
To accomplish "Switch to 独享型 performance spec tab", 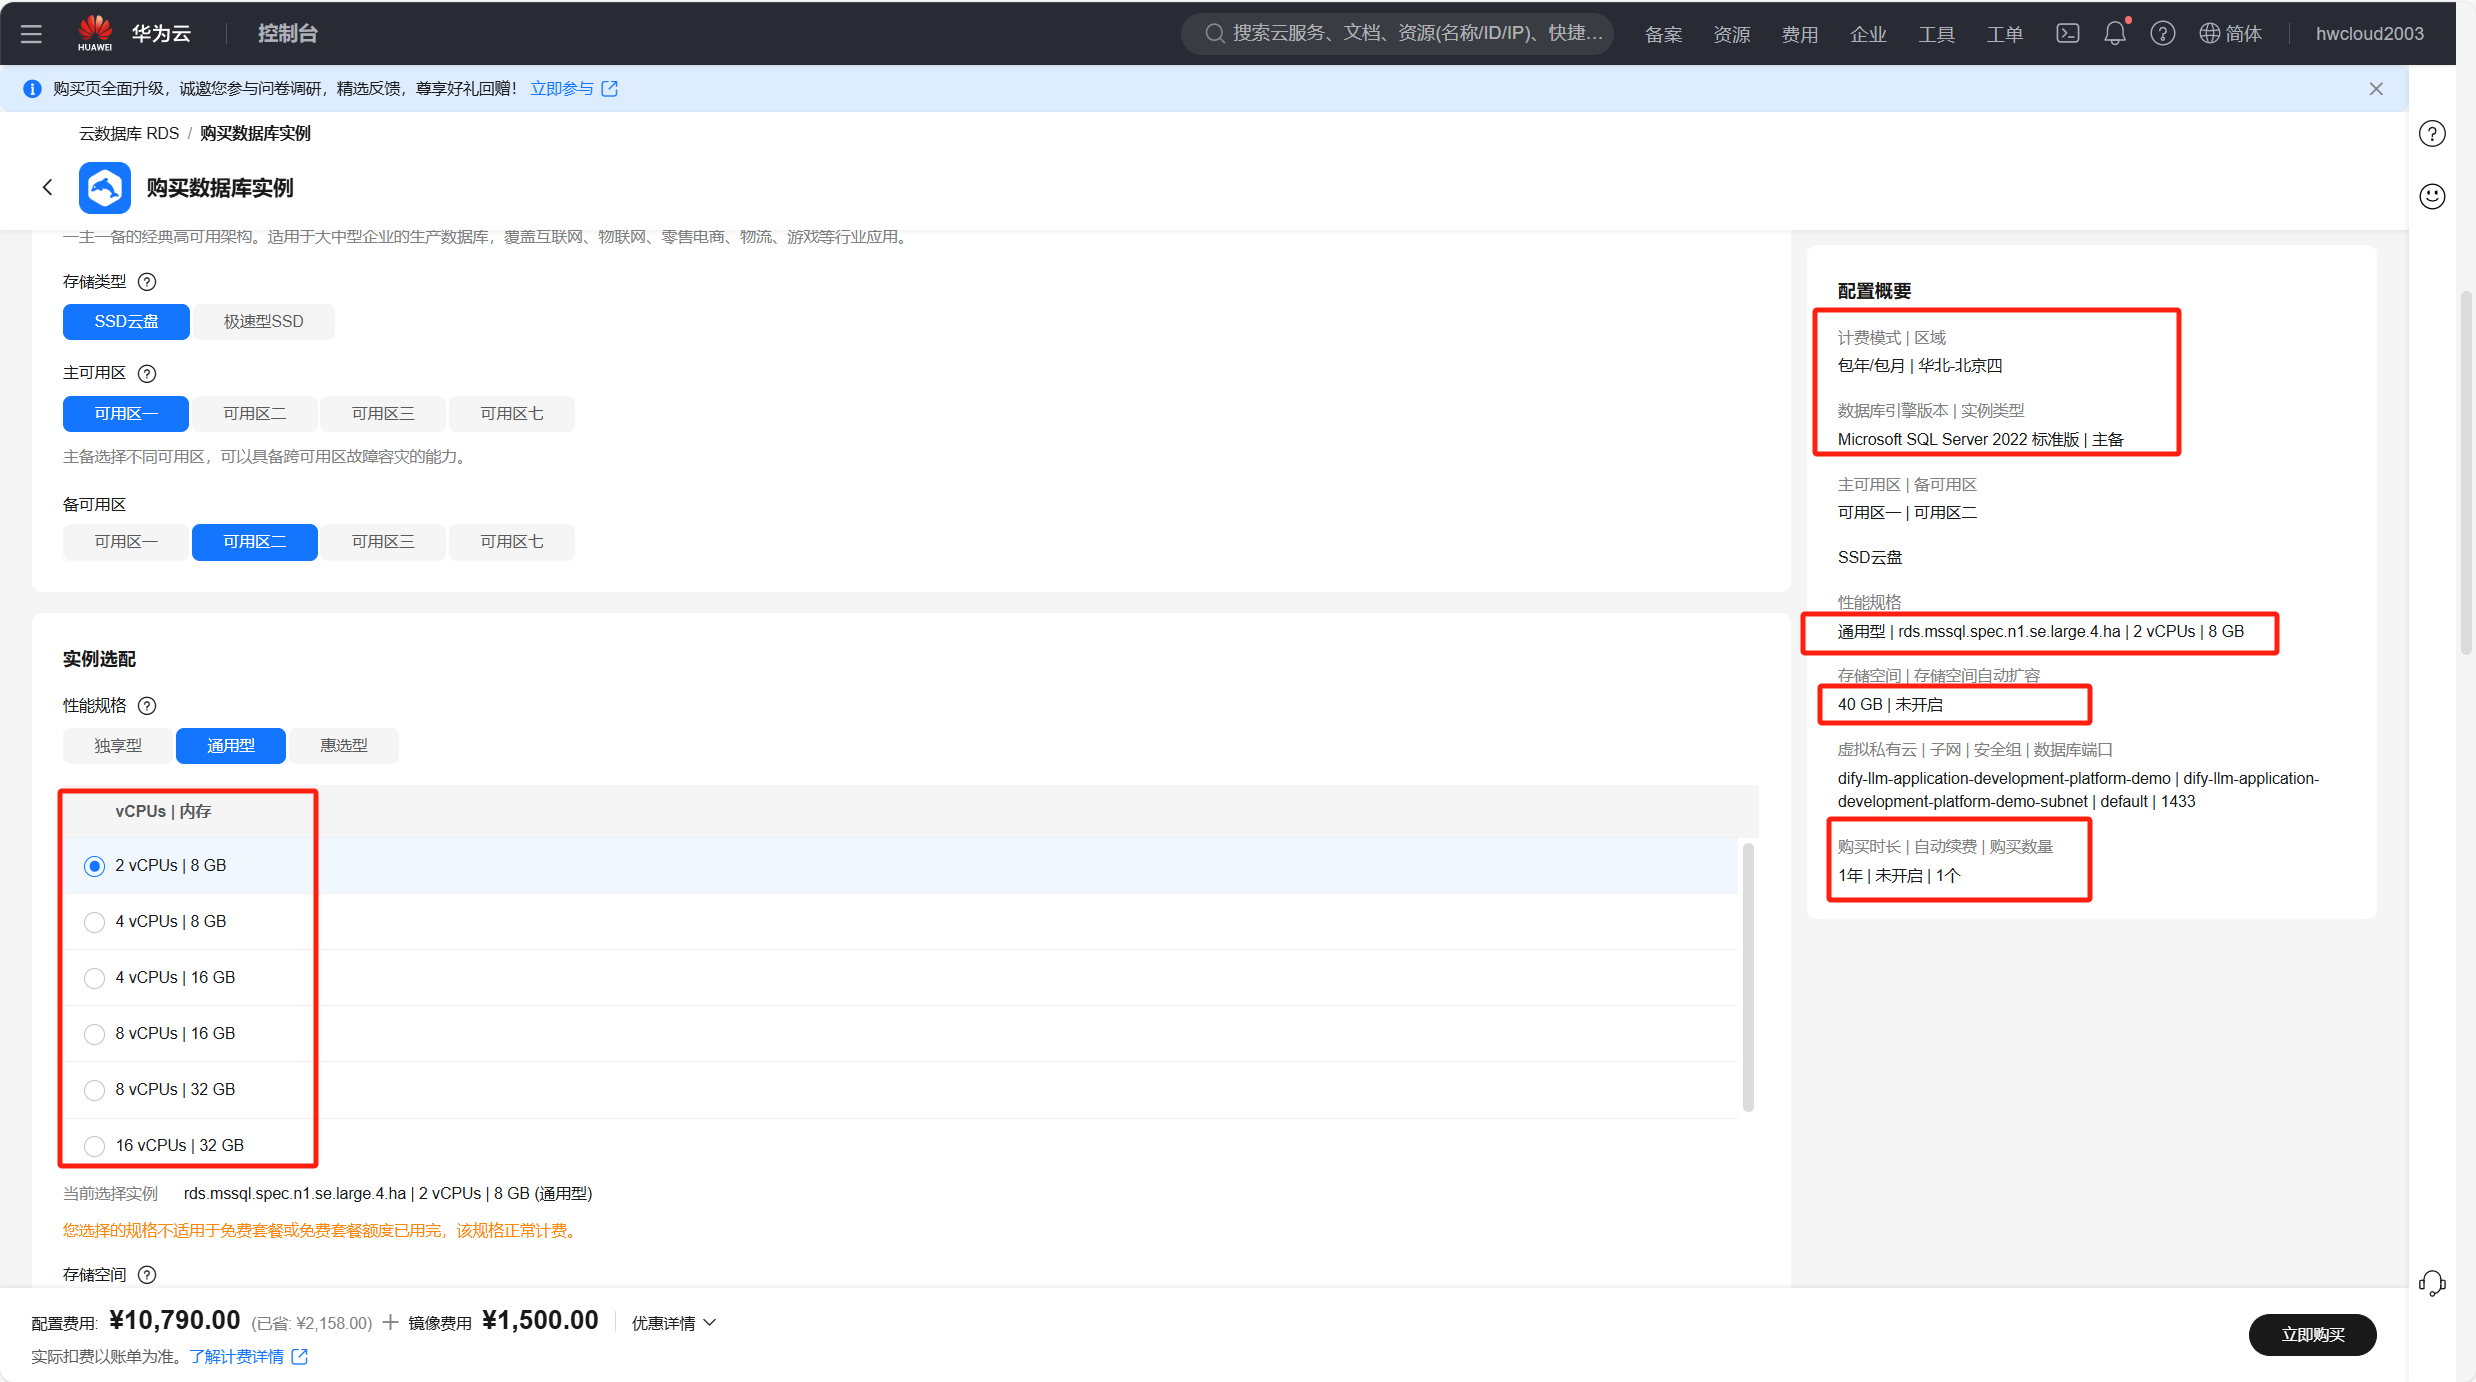I will [x=118, y=746].
